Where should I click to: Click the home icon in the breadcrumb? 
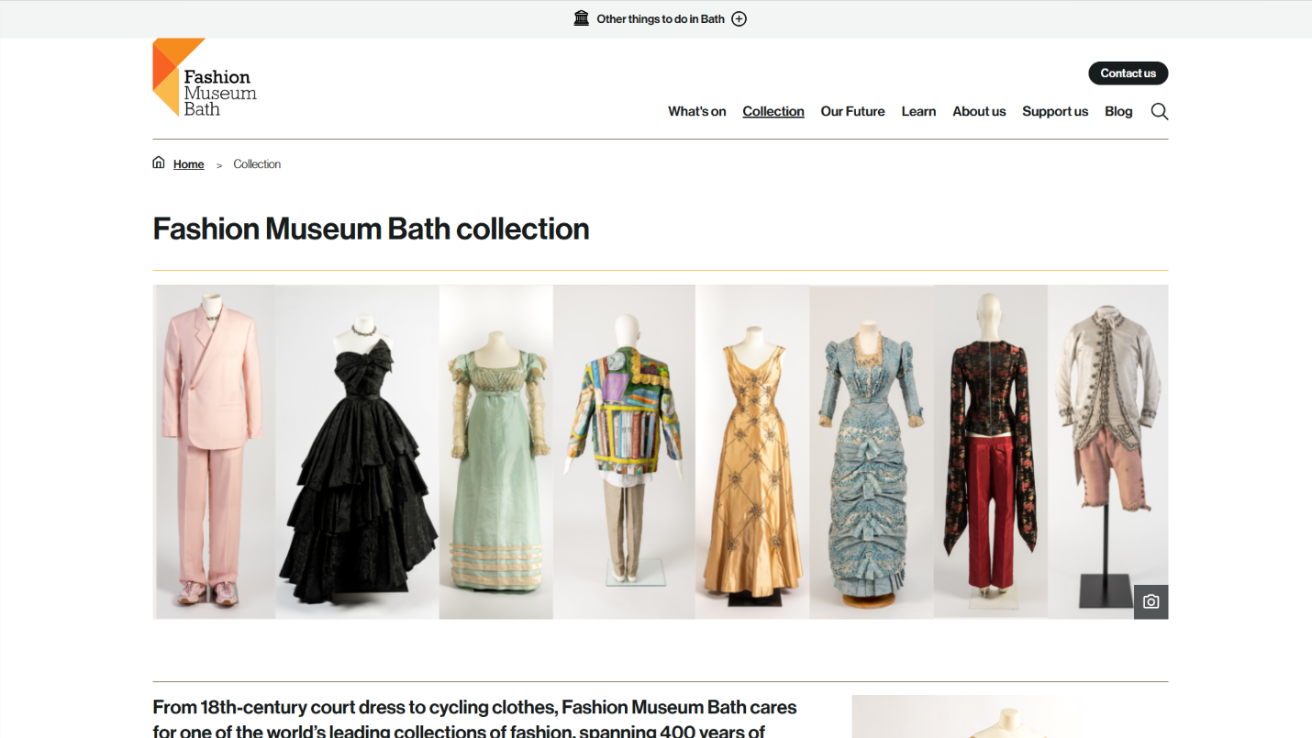click(158, 162)
